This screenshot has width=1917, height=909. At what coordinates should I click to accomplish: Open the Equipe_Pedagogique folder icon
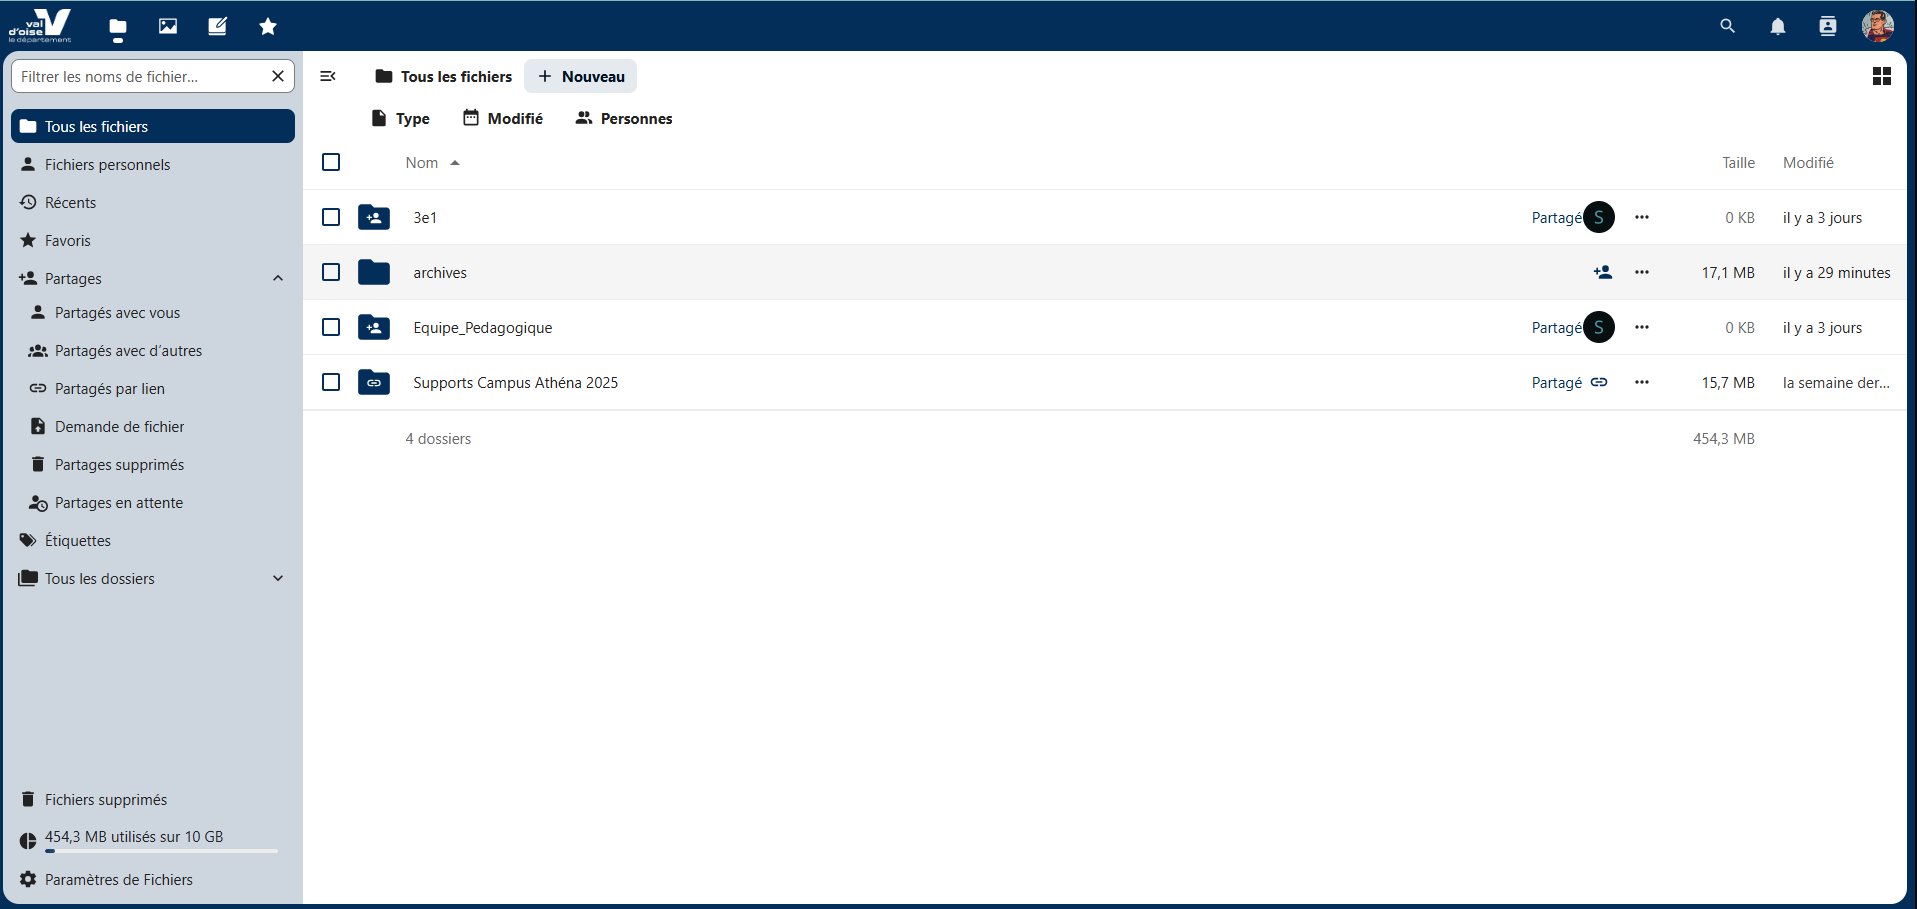(374, 327)
